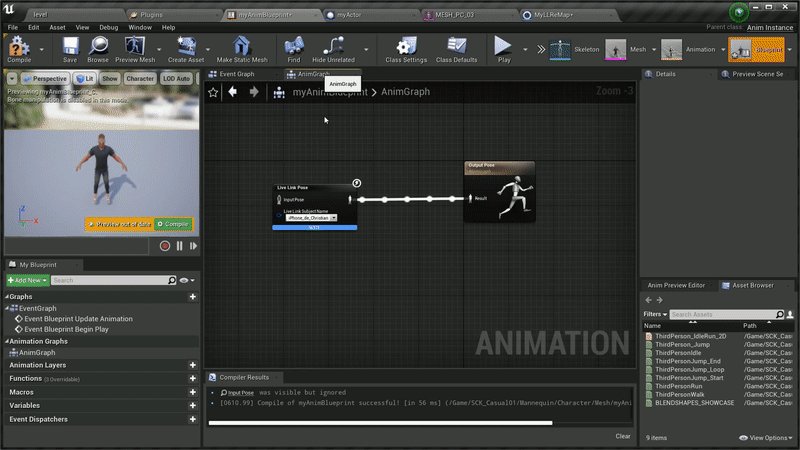Select the Blueprint editor mode
Screen dimensions: 800x450
(756, 49)
